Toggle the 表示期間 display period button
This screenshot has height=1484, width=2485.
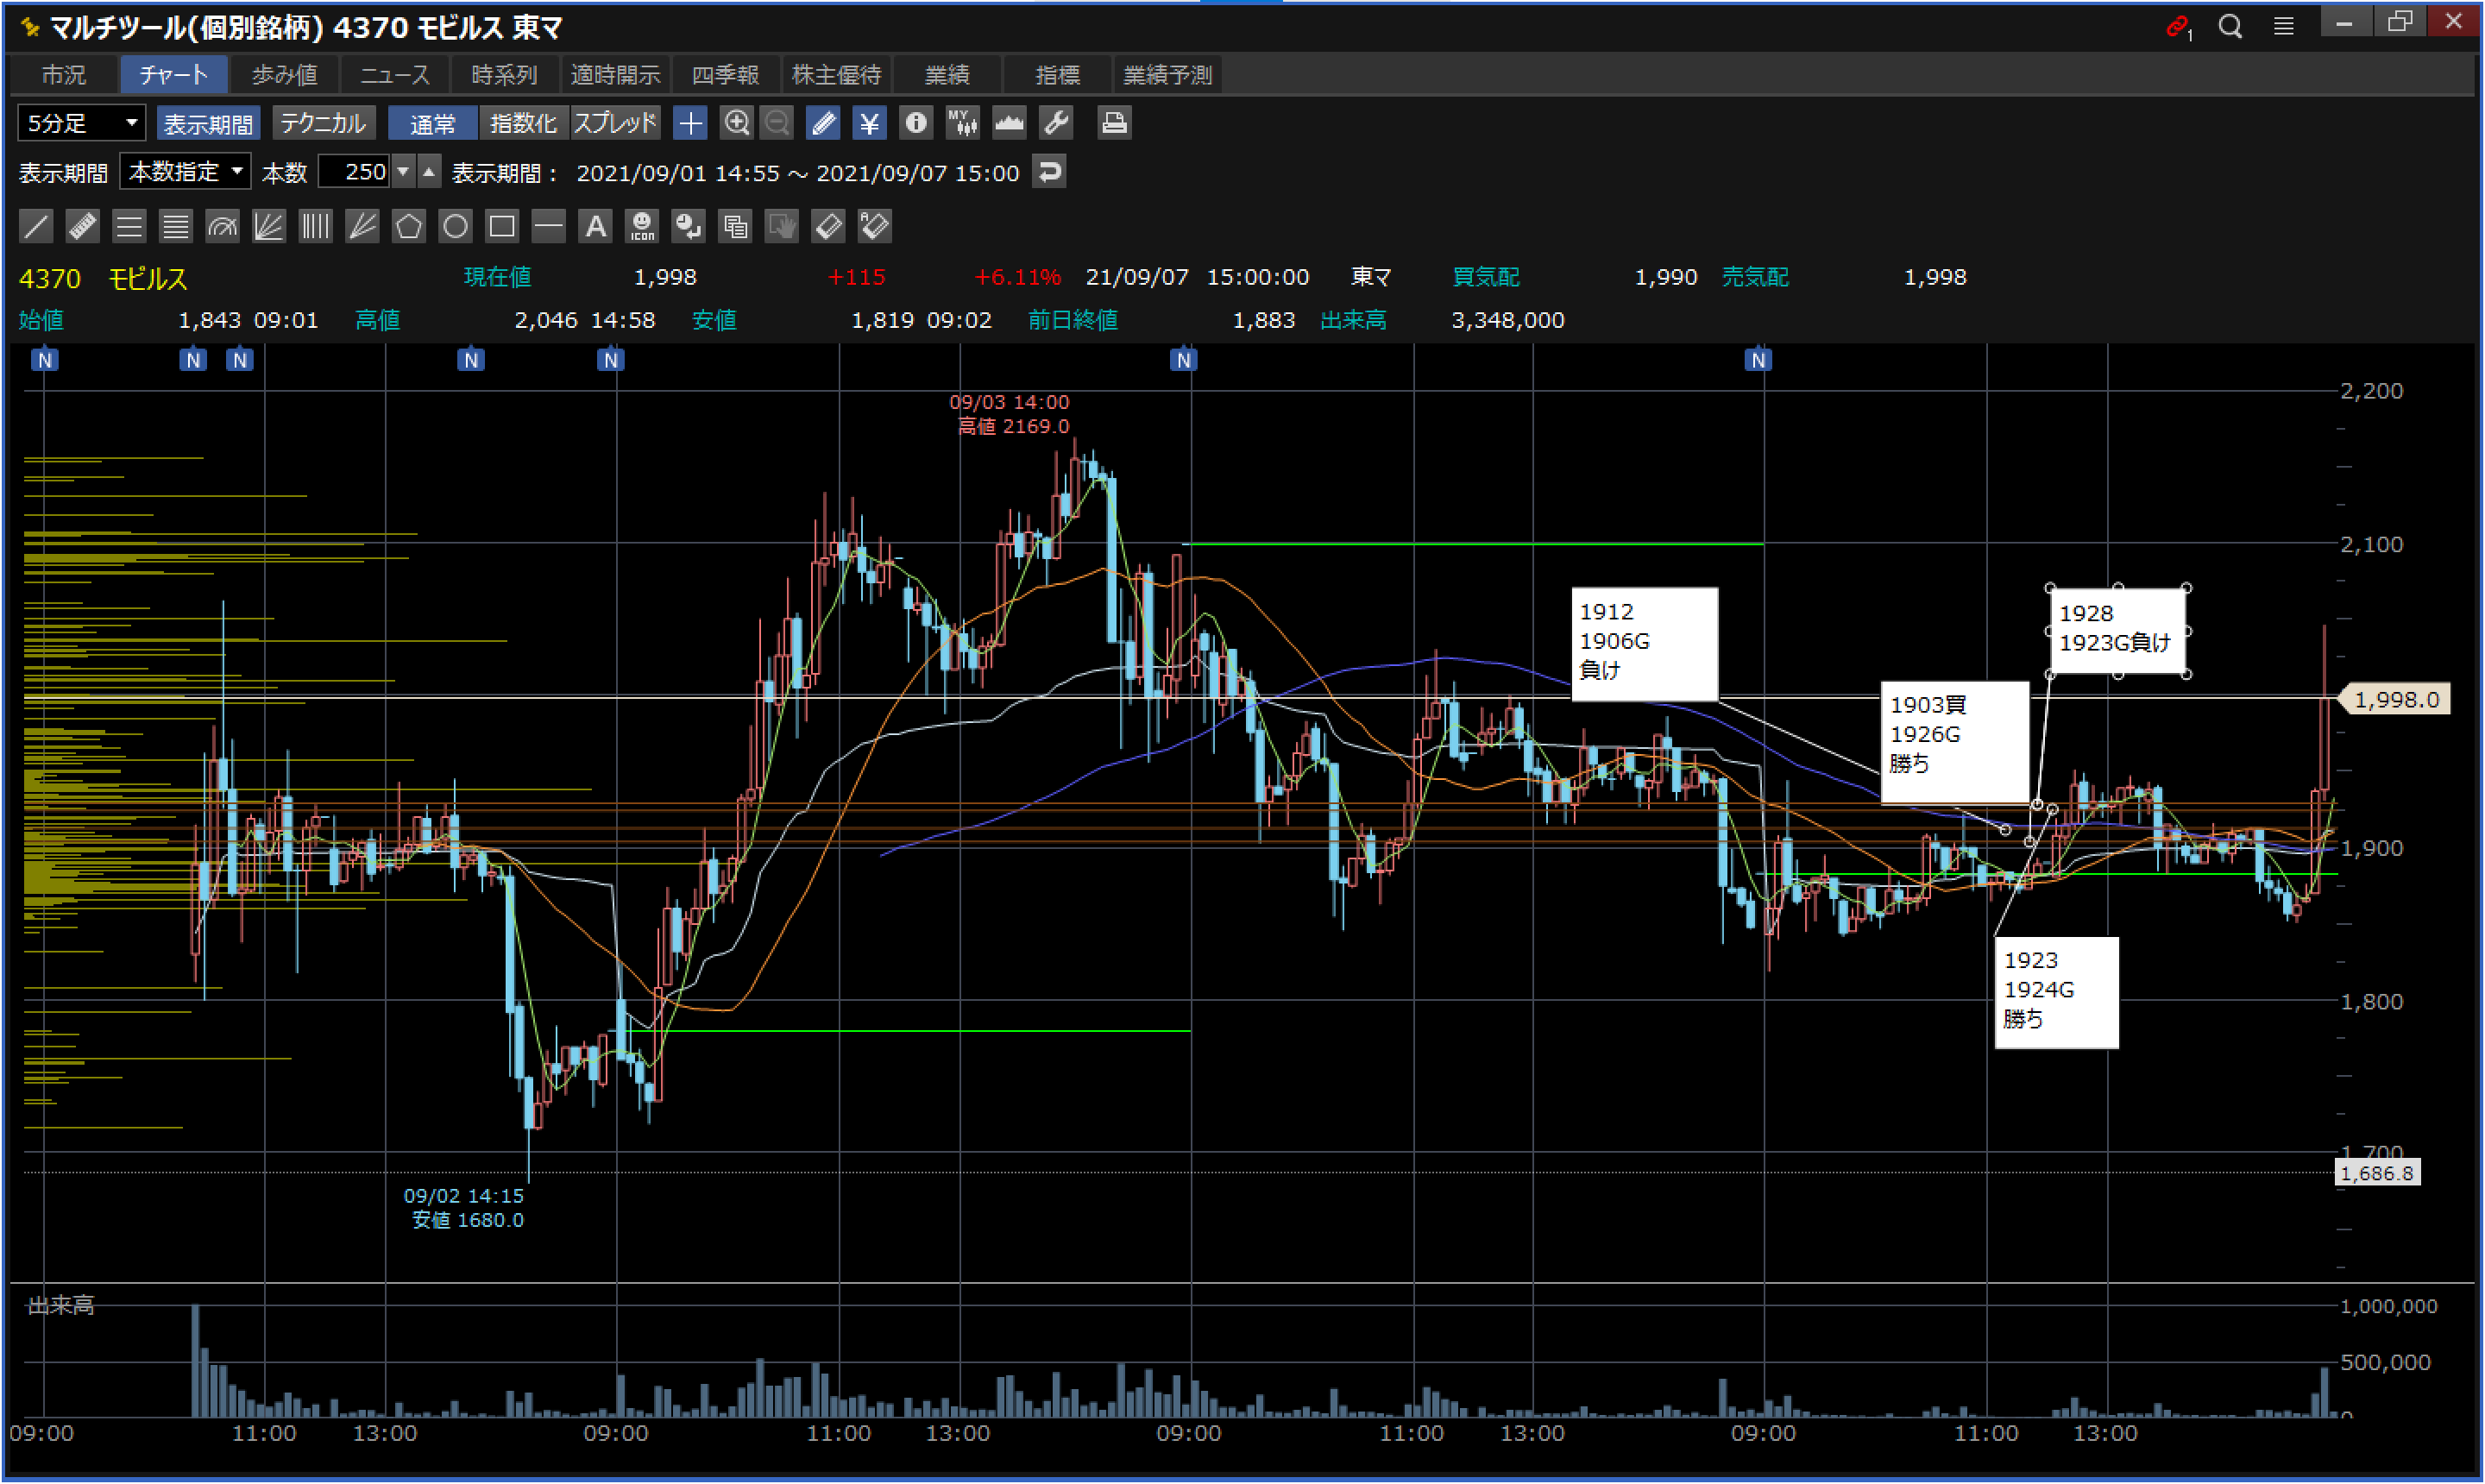208,123
